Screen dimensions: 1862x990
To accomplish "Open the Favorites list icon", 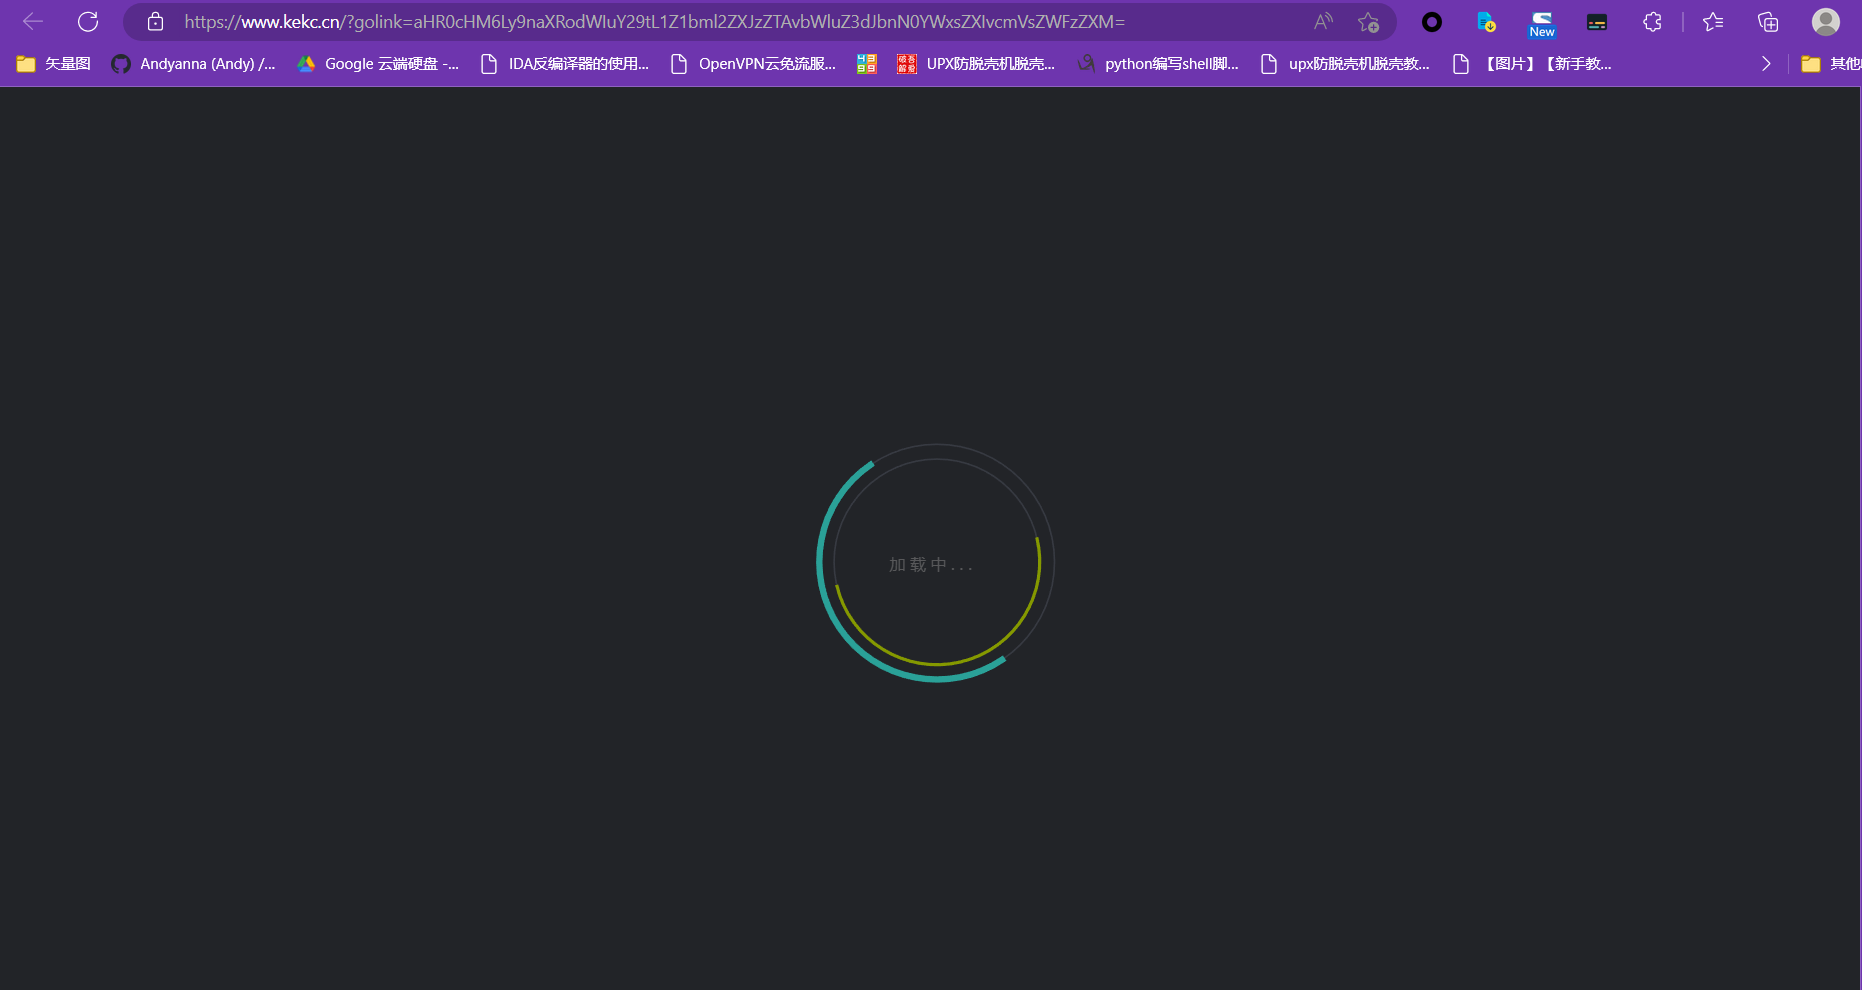I will (1713, 22).
